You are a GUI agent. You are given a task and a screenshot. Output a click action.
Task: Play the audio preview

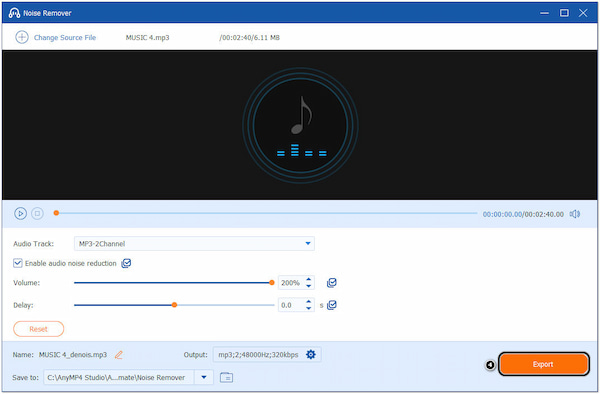(20, 213)
